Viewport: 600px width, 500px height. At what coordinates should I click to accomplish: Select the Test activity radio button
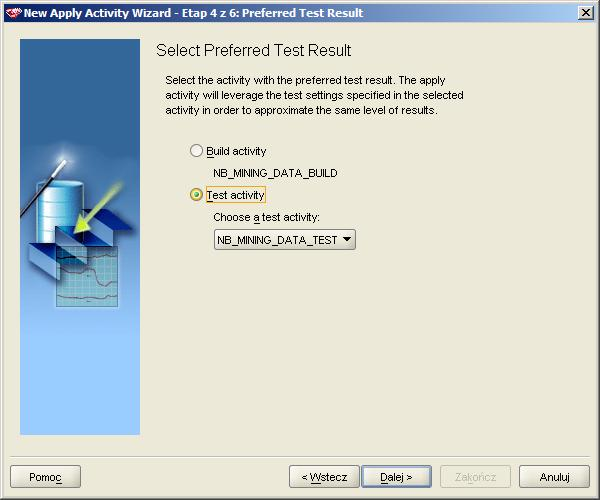(196, 195)
